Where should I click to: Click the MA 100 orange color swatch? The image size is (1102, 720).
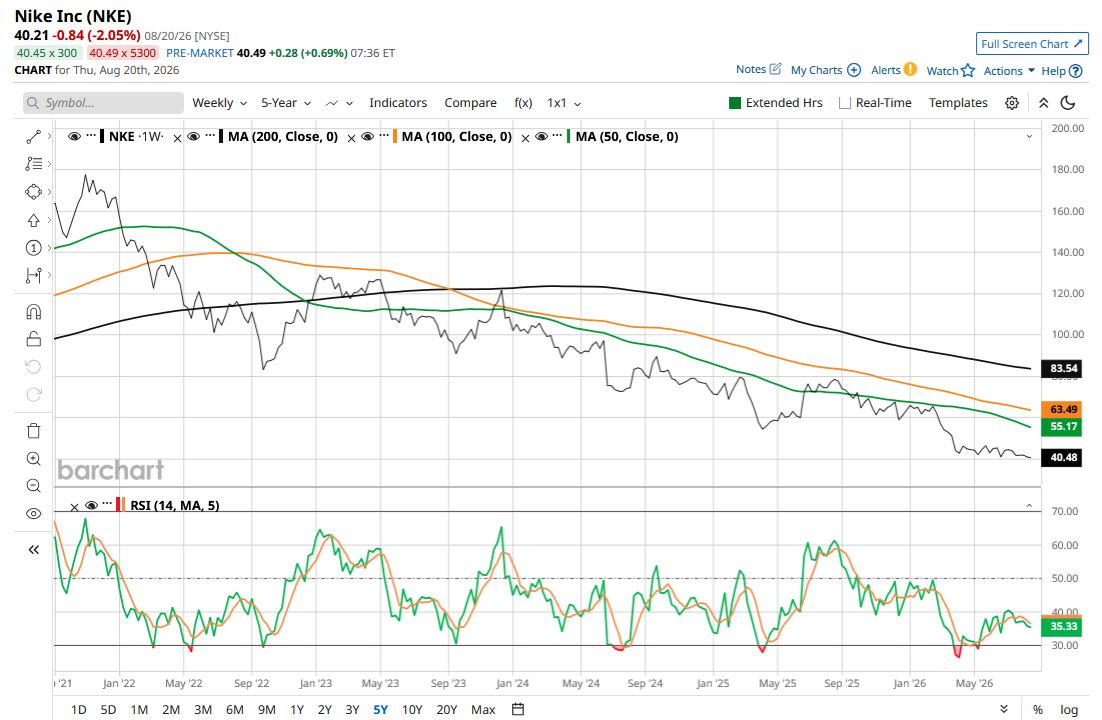coord(395,136)
